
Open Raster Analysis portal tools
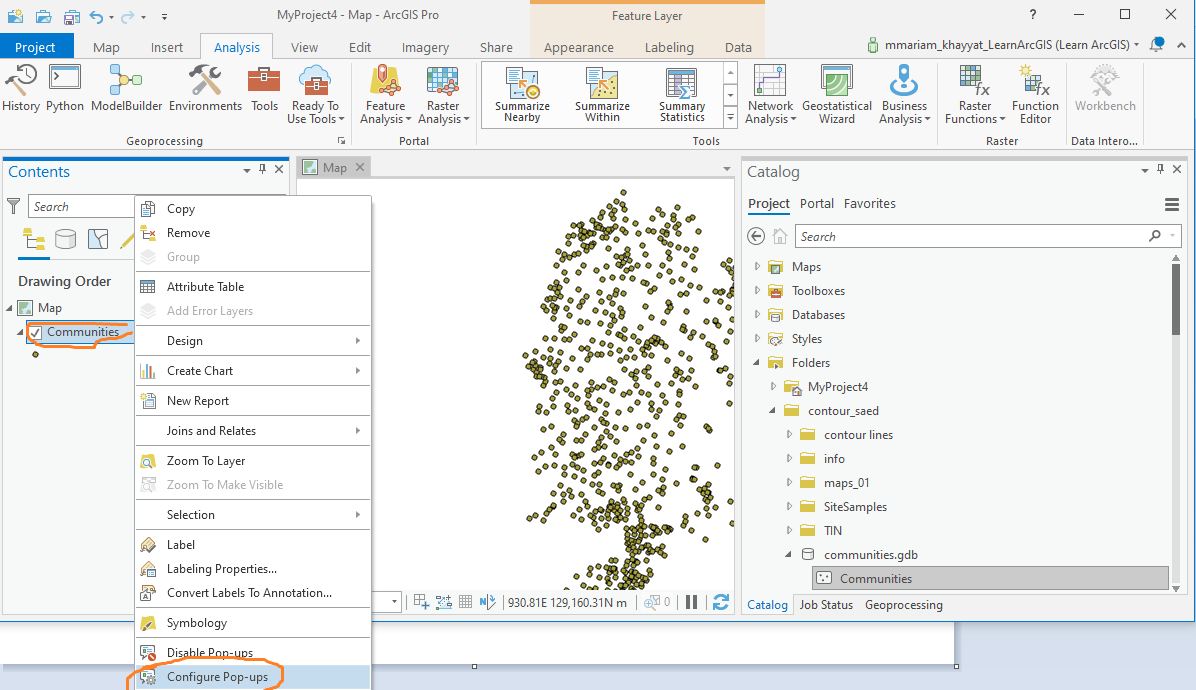(443, 95)
